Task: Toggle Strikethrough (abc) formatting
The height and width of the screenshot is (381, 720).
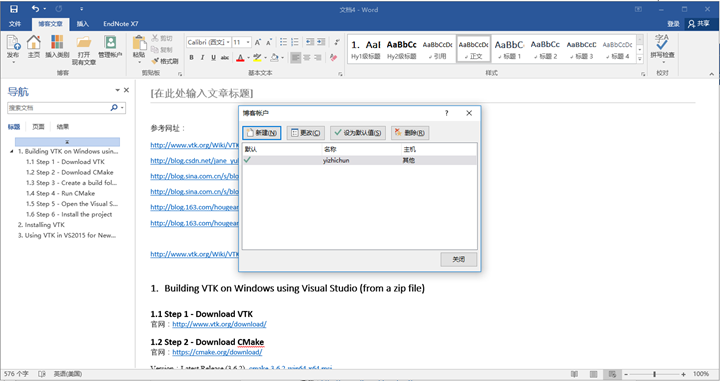Action: [x=225, y=57]
